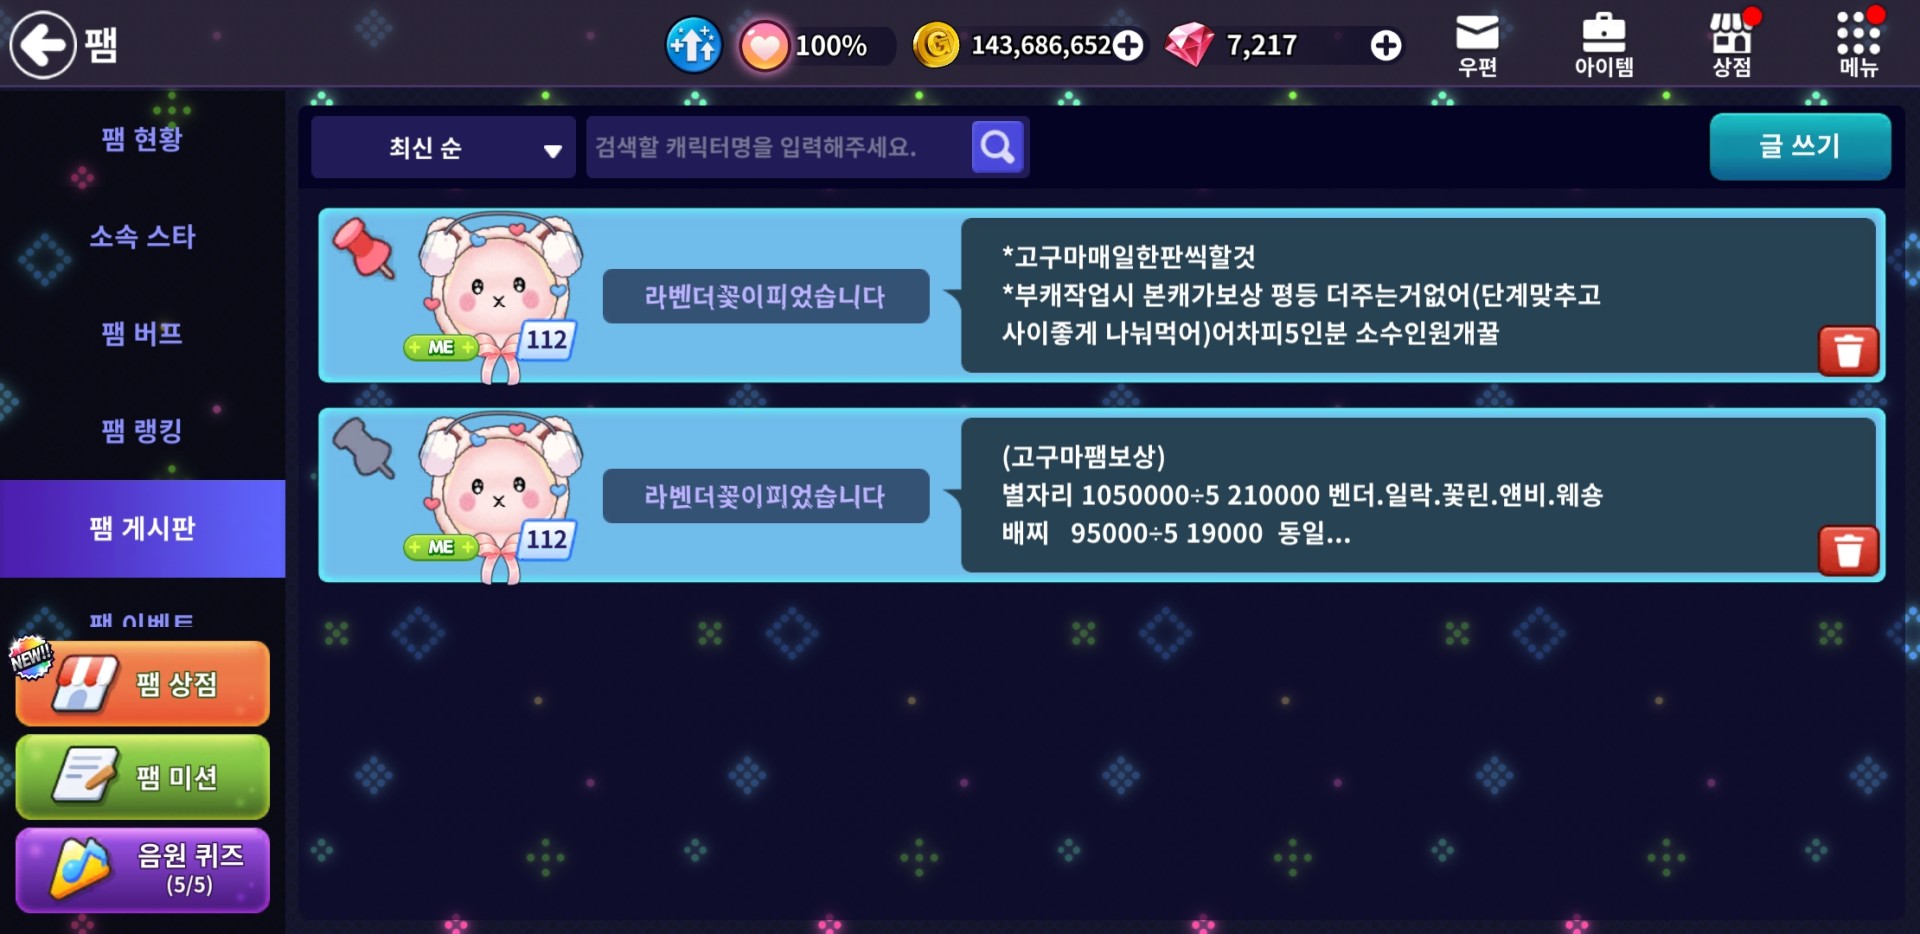The width and height of the screenshot is (1920, 934).
Task: Click the search magnifier icon
Action: pos(997,147)
